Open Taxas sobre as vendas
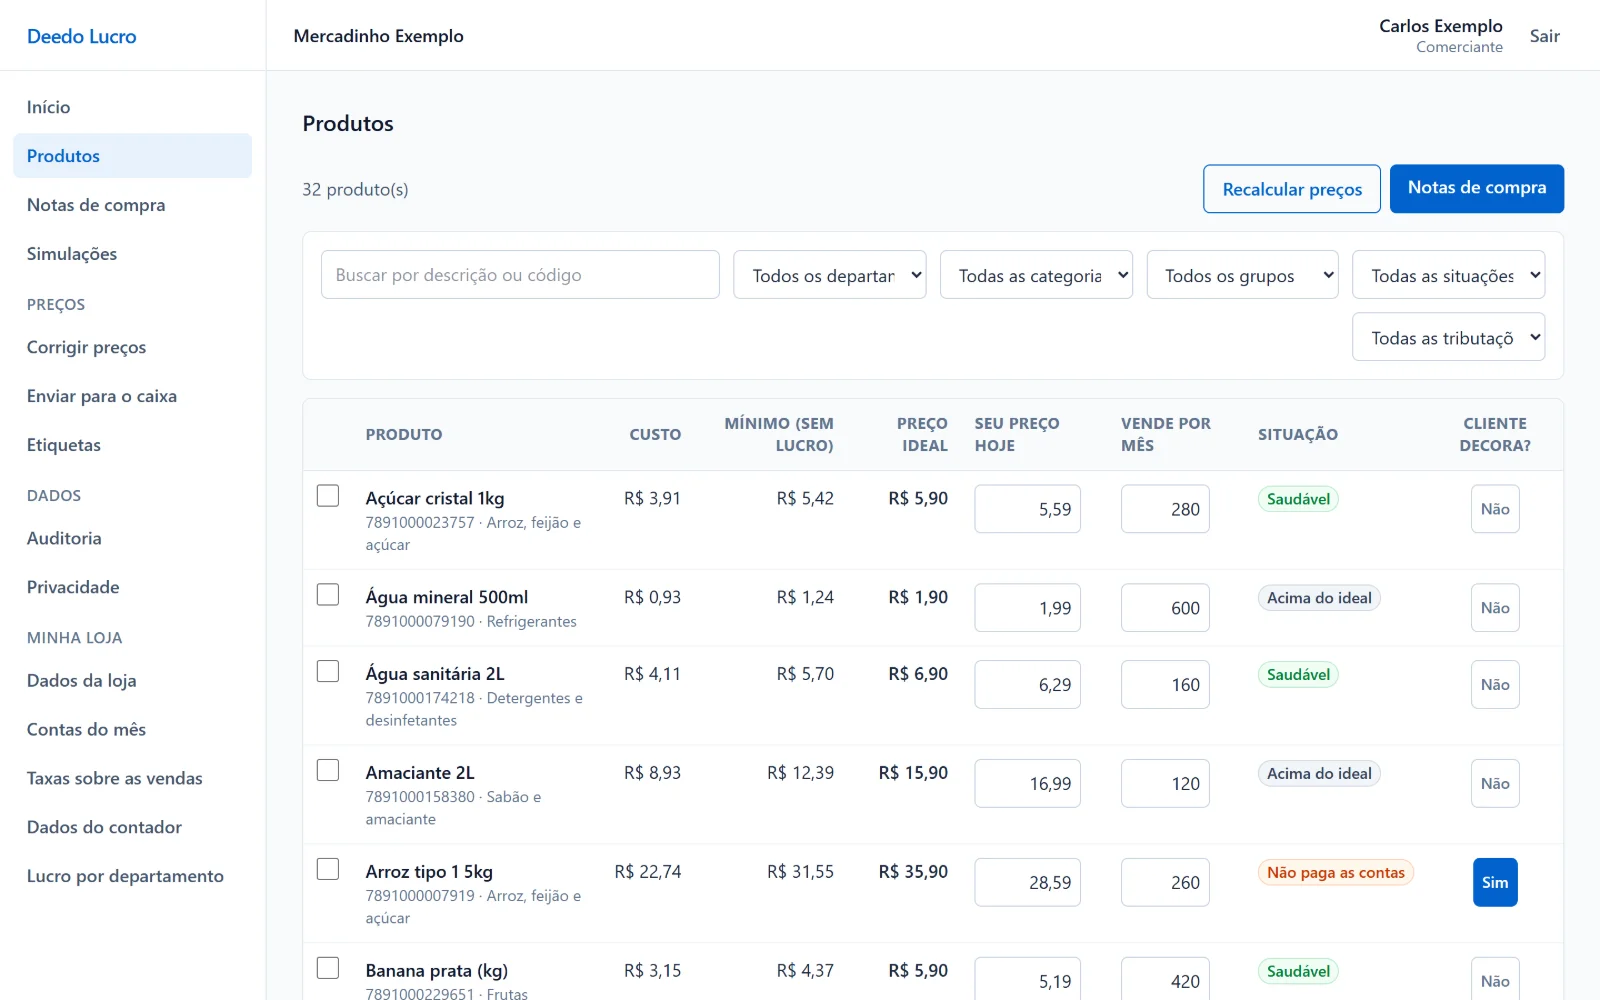 (x=132, y=778)
